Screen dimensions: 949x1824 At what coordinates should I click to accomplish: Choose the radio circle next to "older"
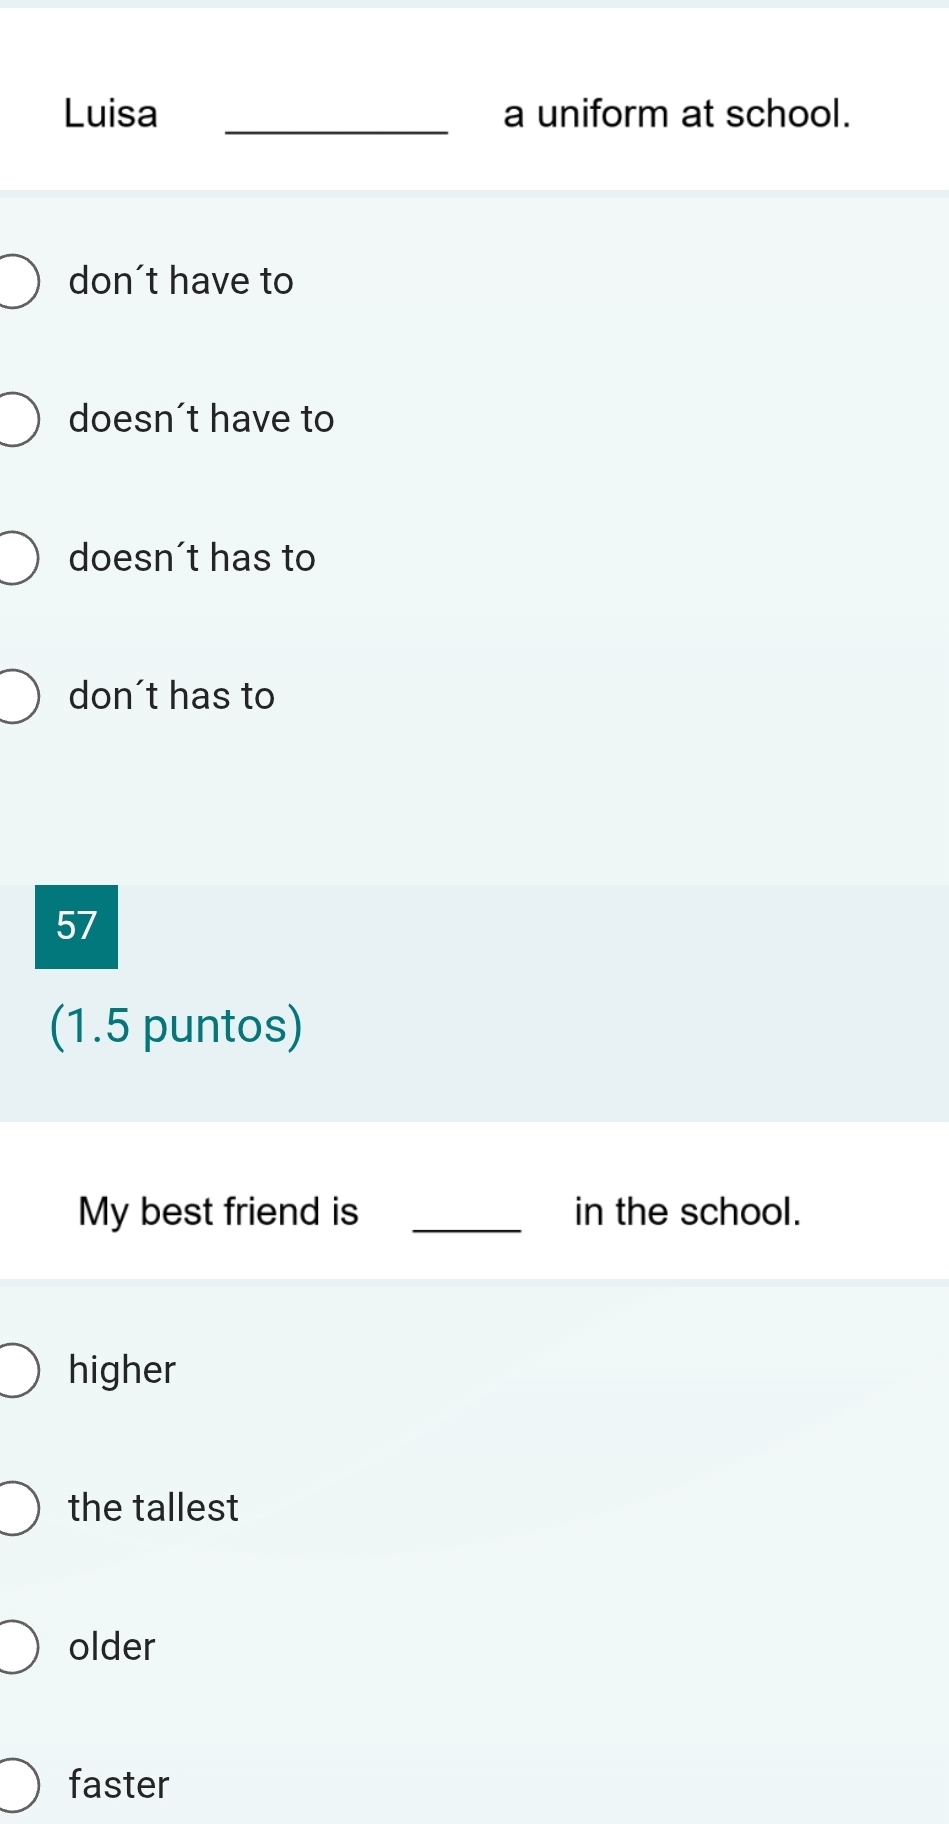coord(17,1647)
